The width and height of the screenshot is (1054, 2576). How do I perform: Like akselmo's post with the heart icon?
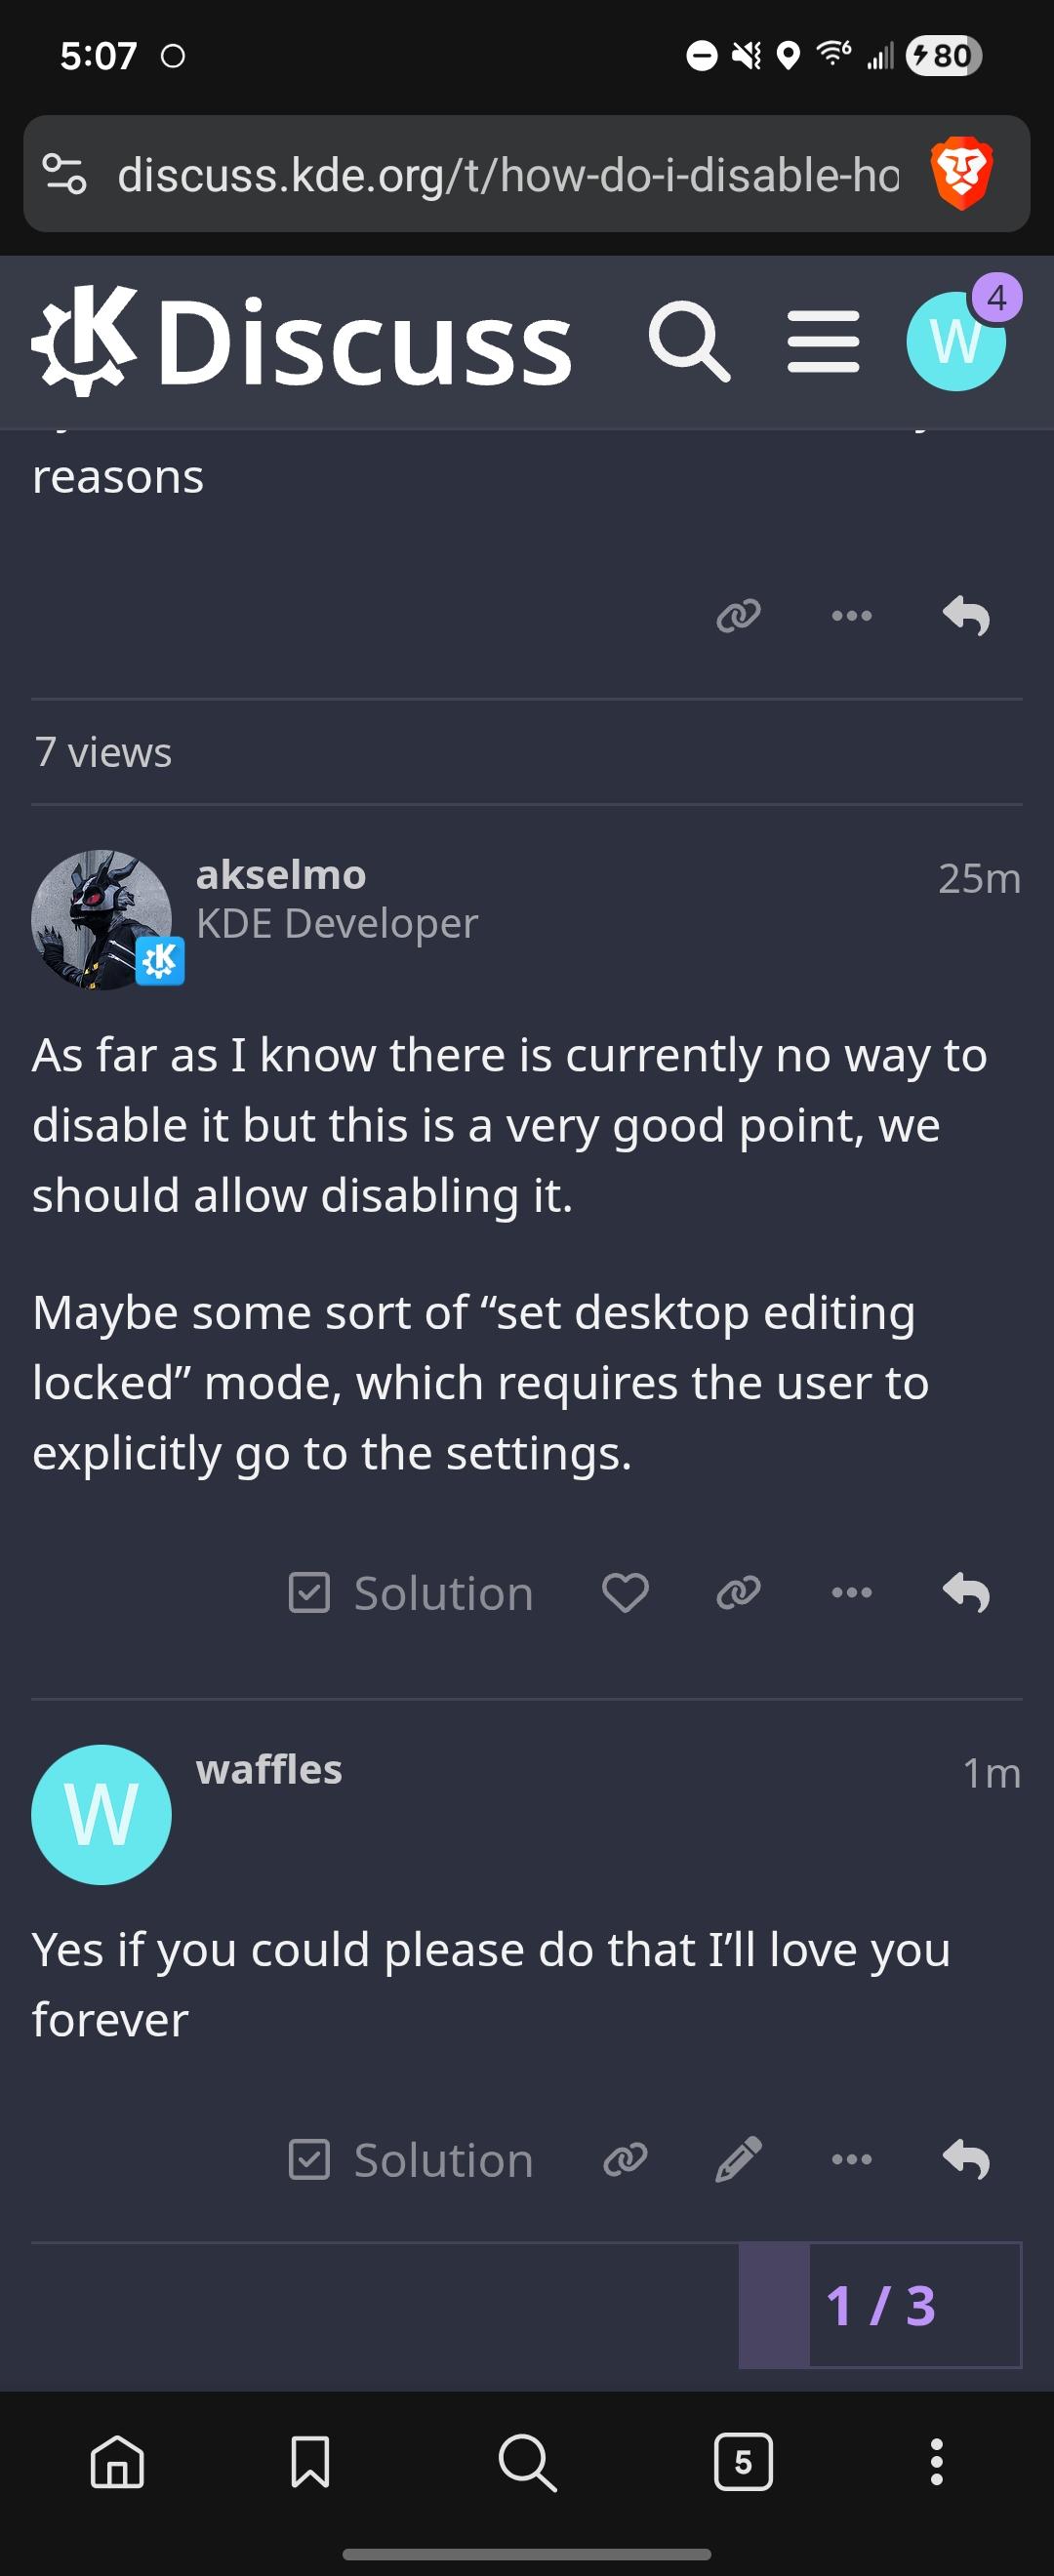coord(625,1592)
